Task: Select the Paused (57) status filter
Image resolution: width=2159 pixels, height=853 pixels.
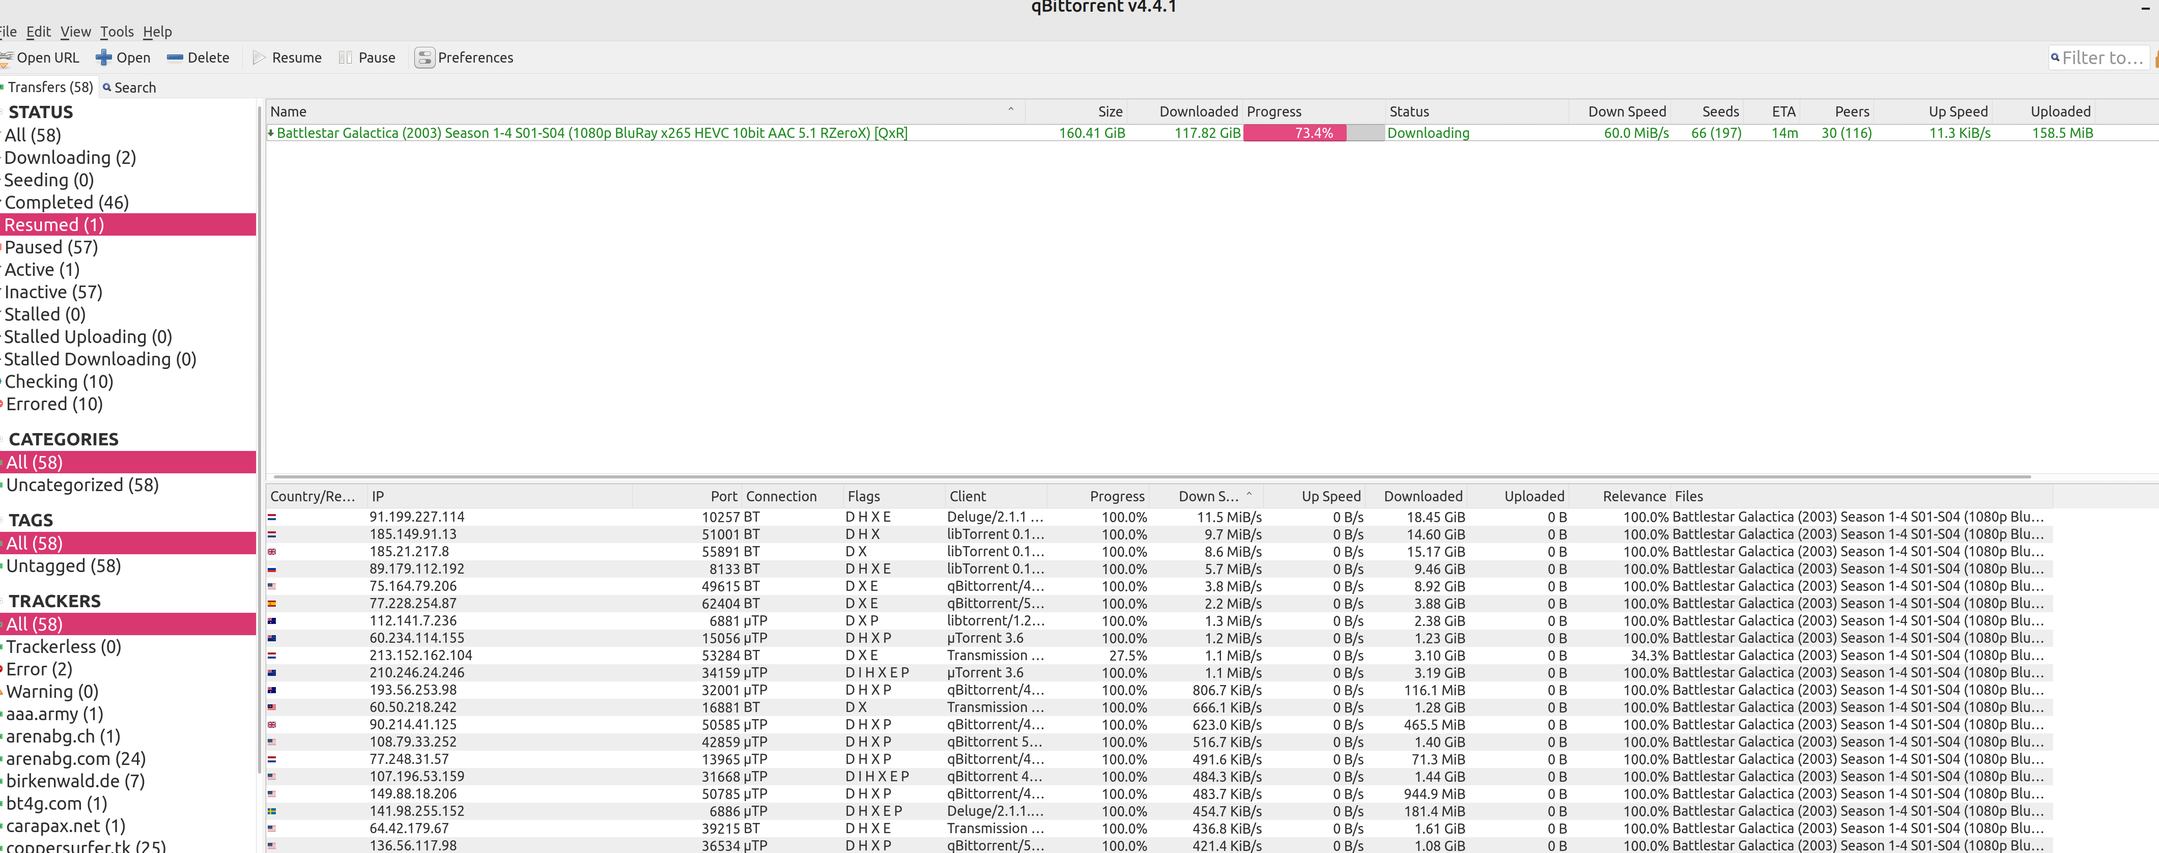Action: [51, 247]
